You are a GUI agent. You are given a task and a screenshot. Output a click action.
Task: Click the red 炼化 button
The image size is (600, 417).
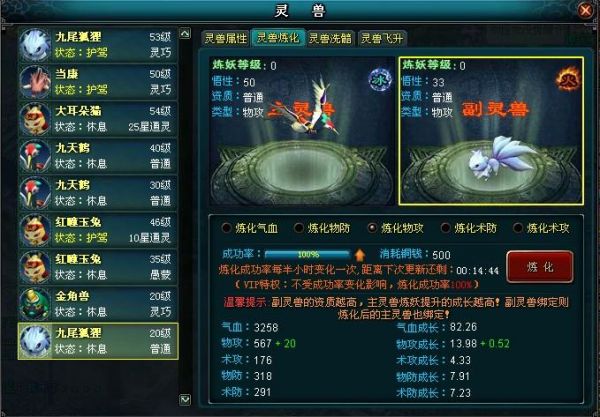(x=540, y=267)
